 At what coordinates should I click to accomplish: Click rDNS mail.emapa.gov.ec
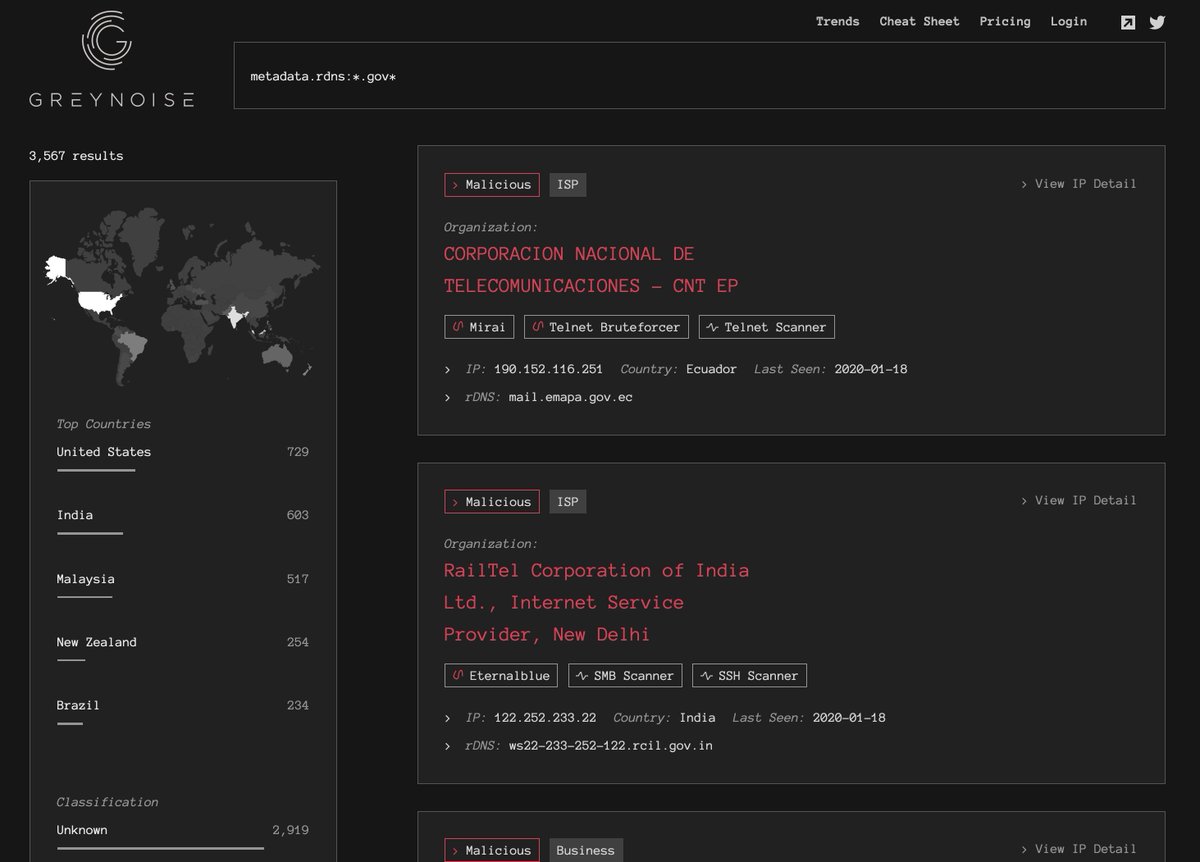(x=570, y=397)
